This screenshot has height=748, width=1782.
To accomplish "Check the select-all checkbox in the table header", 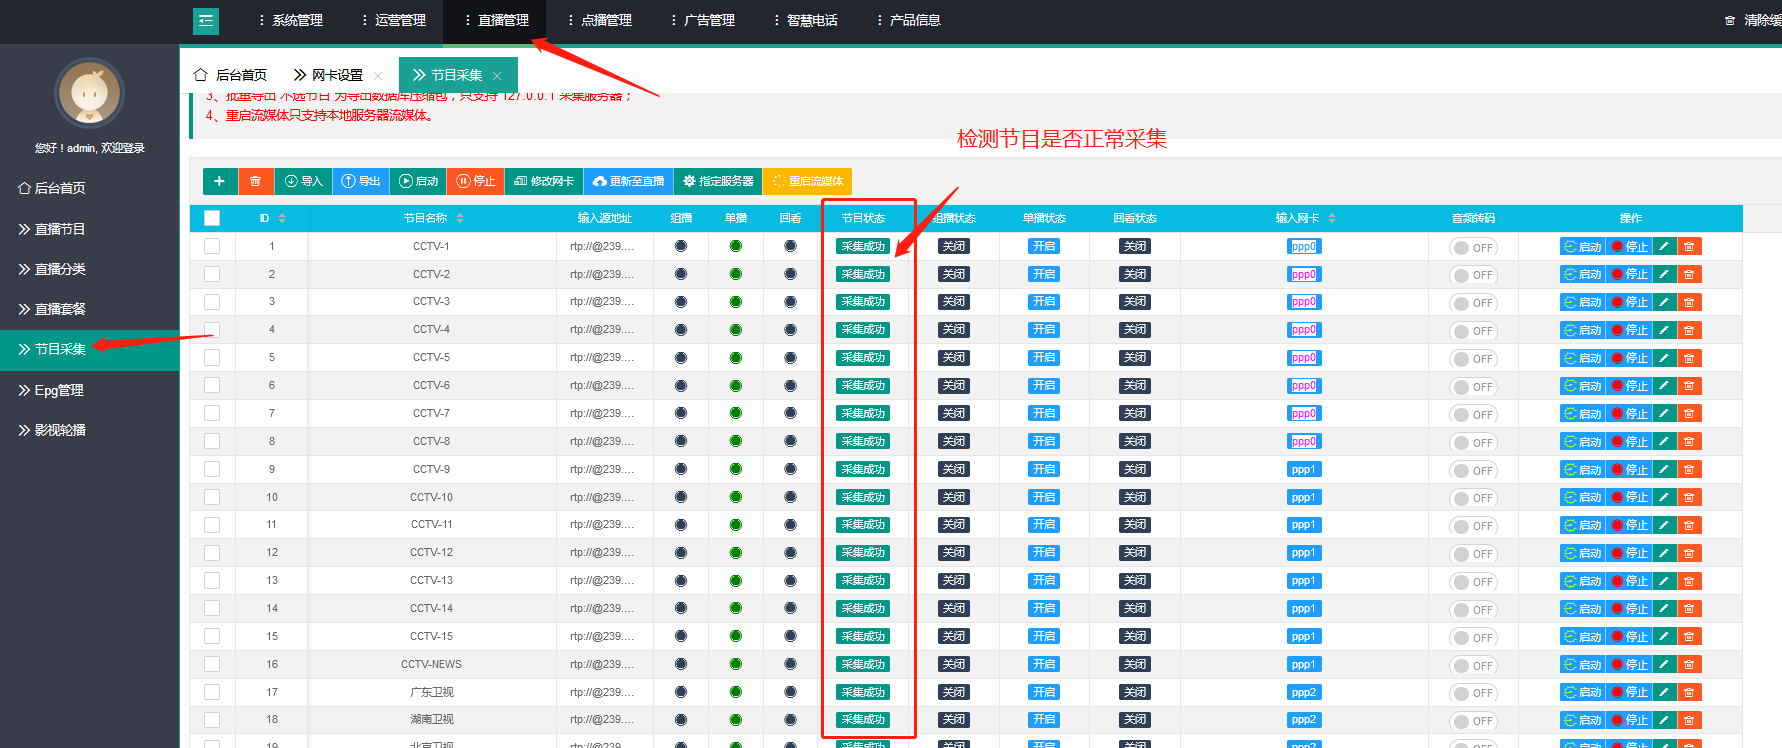I will pyautogui.click(x=212, y=218).
